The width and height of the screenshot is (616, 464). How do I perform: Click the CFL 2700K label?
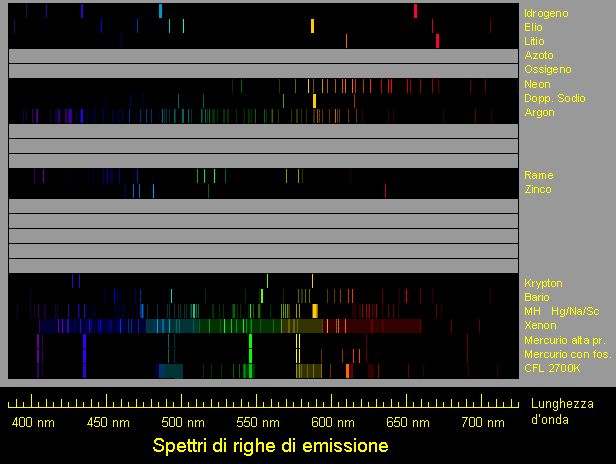[552, 368]
